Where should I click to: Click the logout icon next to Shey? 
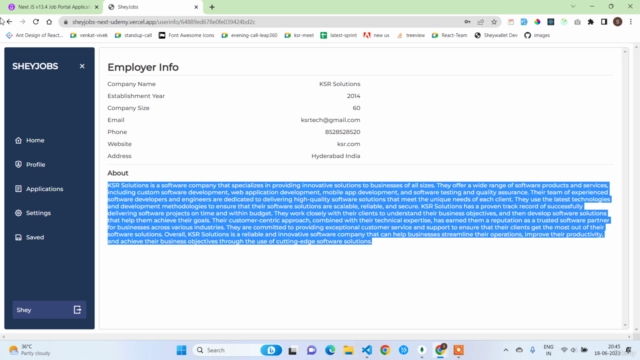[x=77, y=310]
